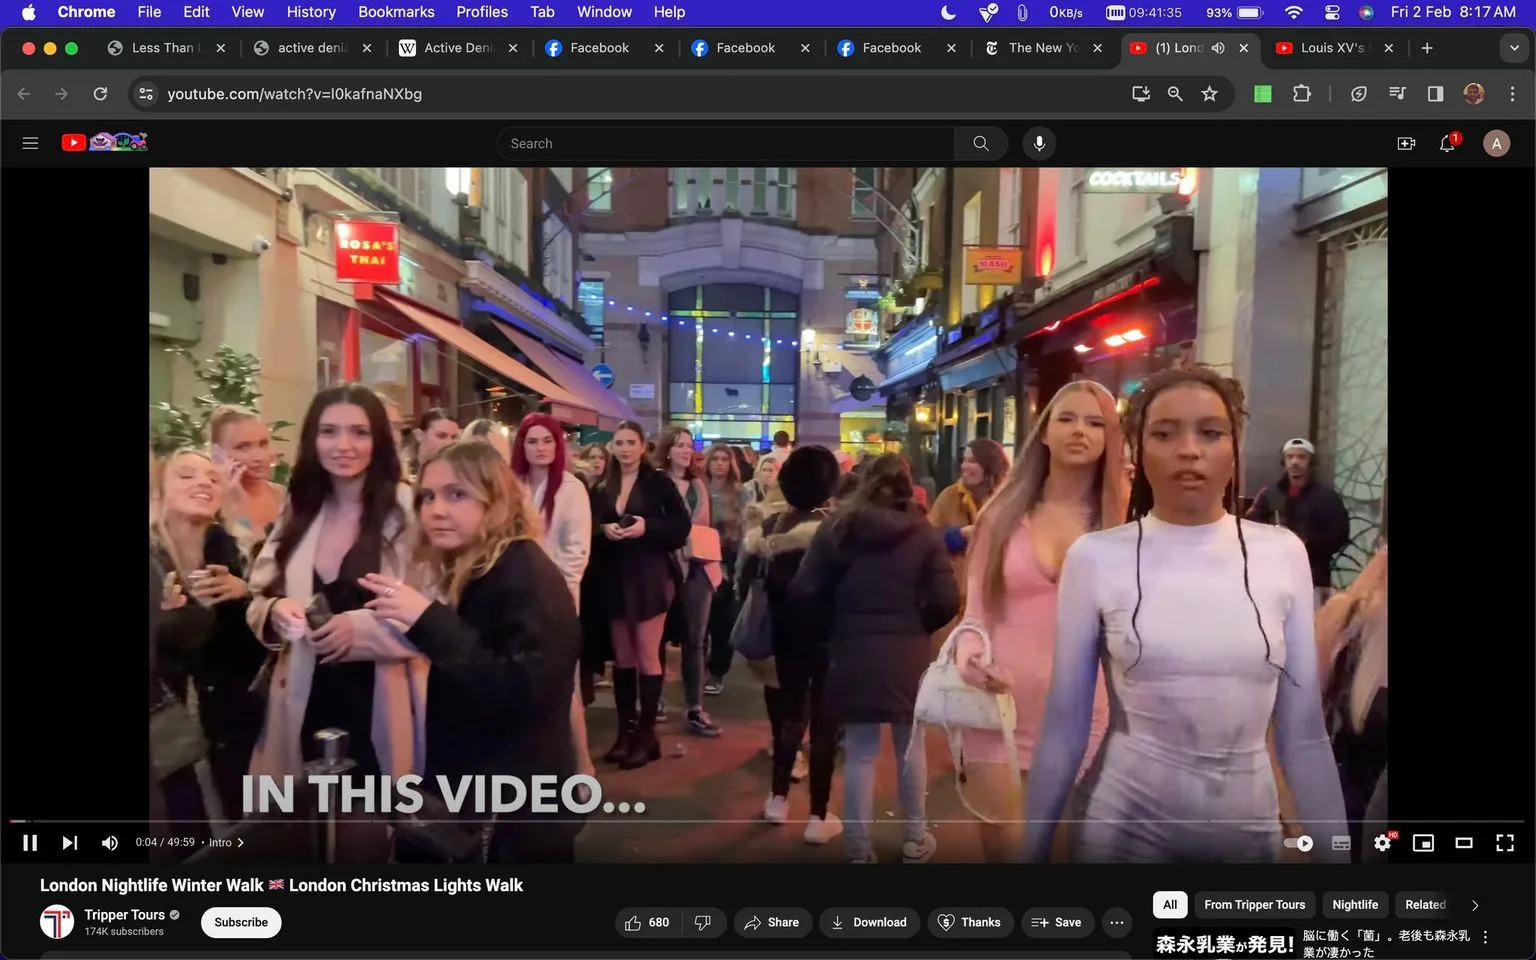
Task: Expand the Intro chapter list
Action: (x=226, y=842)
